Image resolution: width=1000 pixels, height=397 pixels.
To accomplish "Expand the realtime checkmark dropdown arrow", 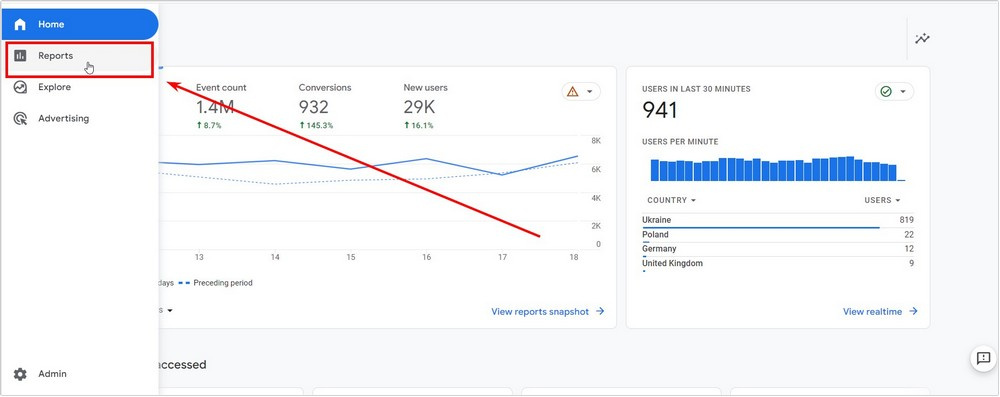I will click(903, 92).
